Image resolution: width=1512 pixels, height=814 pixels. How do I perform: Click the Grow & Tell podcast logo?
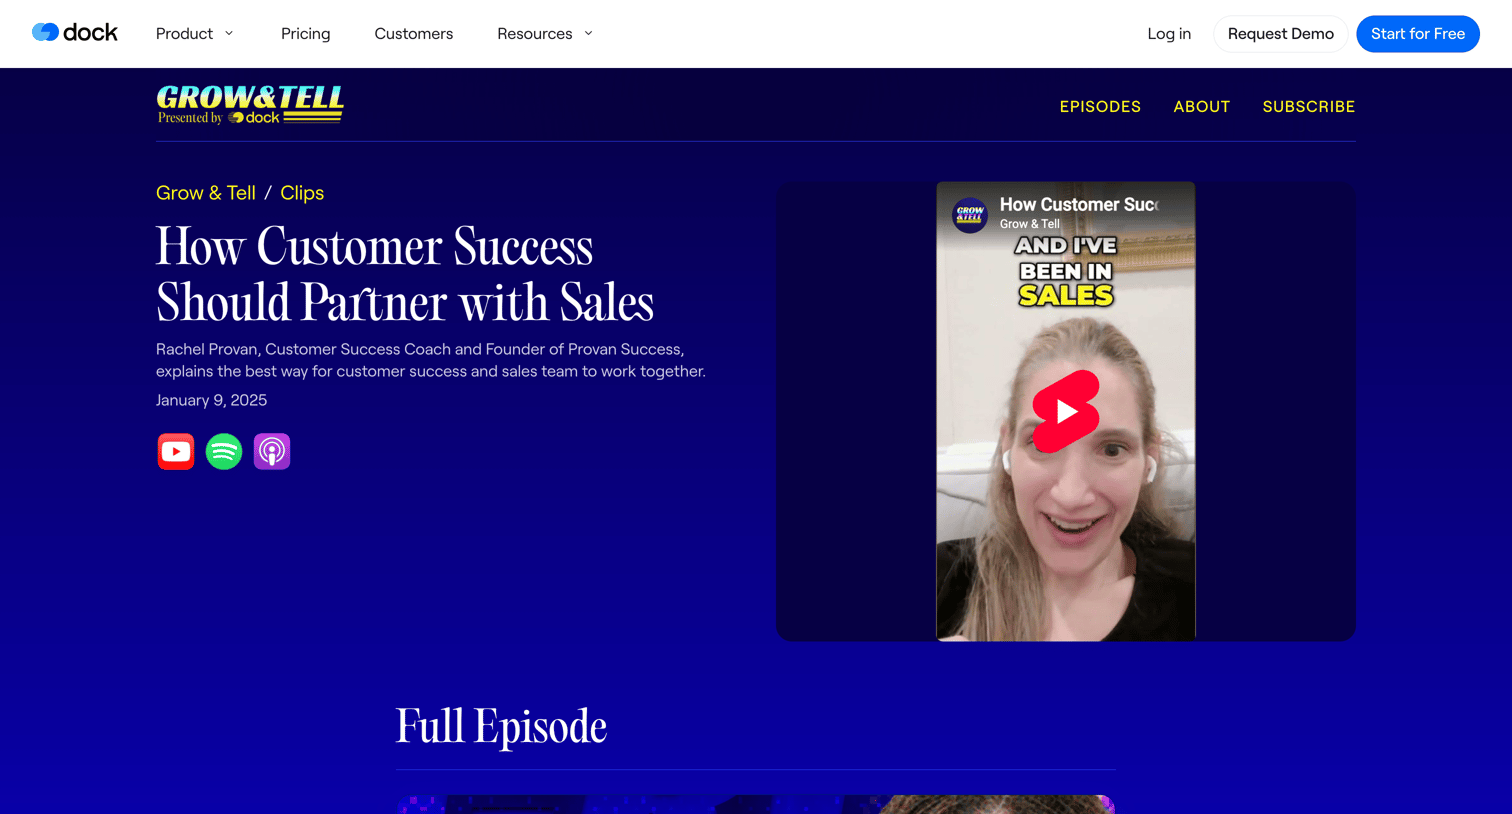250,105
